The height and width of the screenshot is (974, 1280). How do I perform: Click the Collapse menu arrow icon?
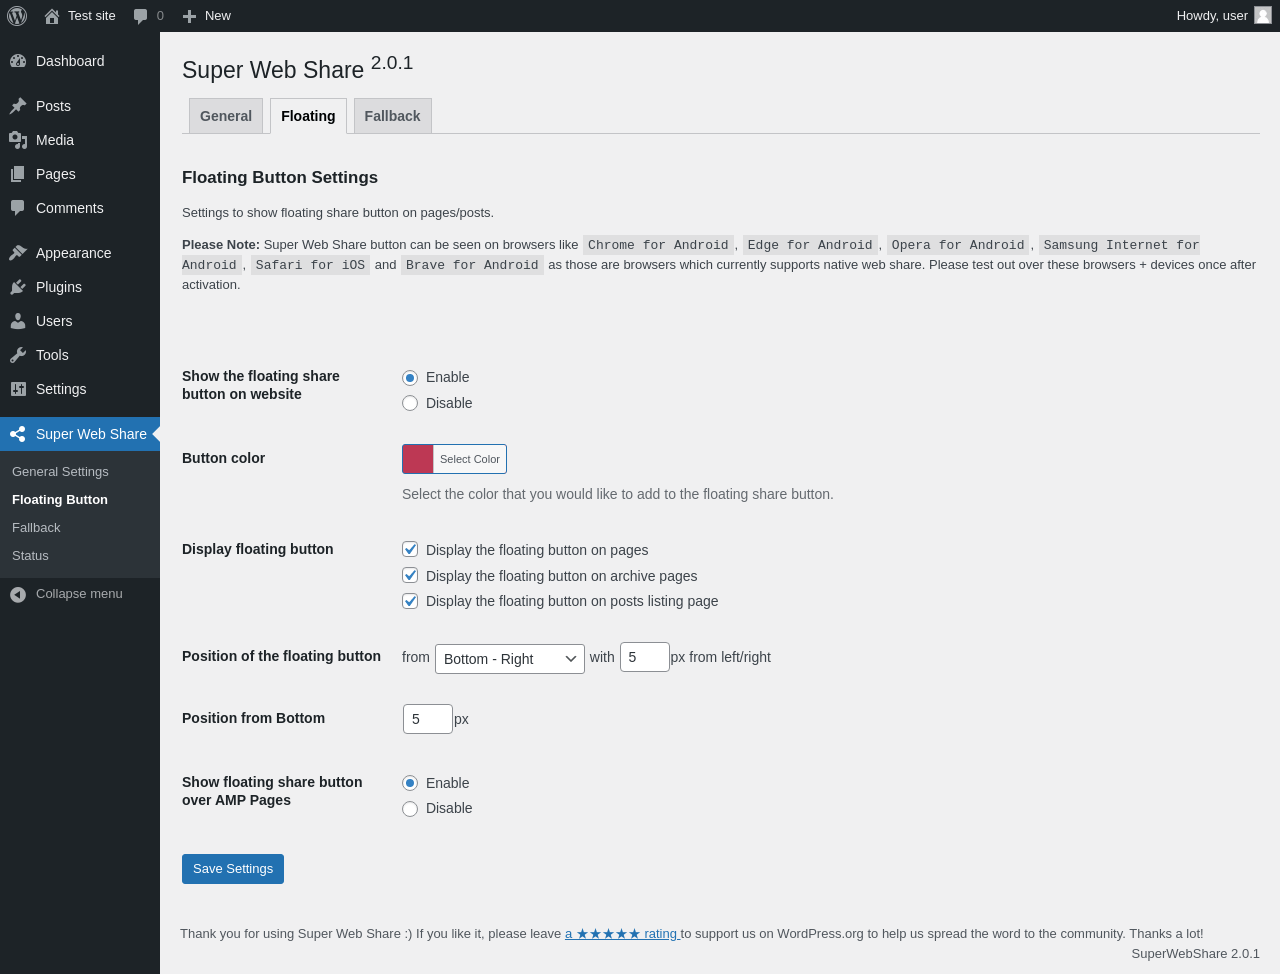(18, 594)
